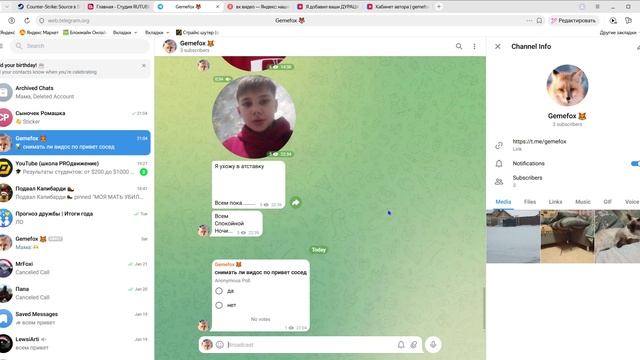Open a new browser tab
Screen dimensions: 640x360
(x=439, y=7)
